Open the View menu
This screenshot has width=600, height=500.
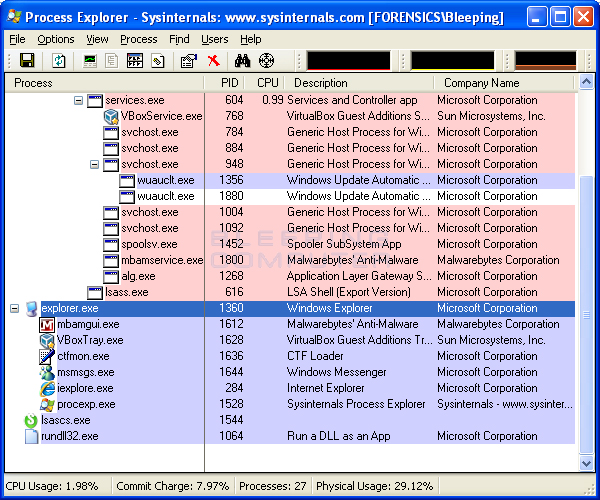97,39
